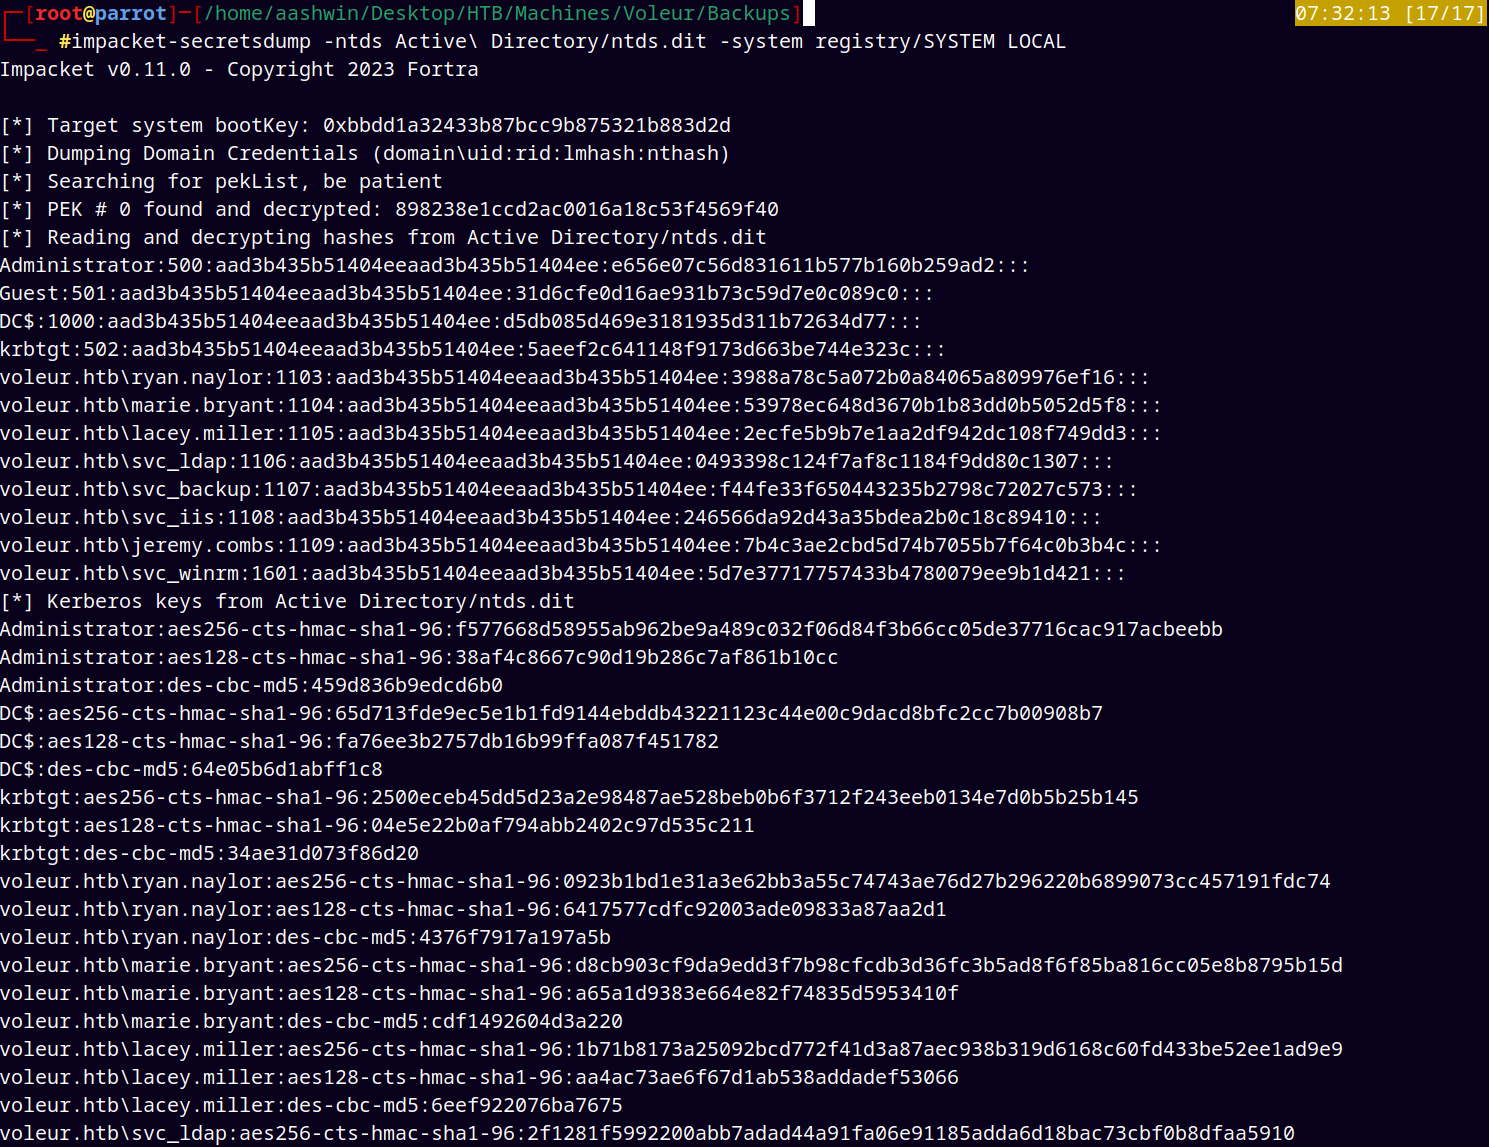This screenshot has width=1489, height=1147.
Task: Click the DC$ des-cbc-md5 key line
Action: [x=191, y=769]
